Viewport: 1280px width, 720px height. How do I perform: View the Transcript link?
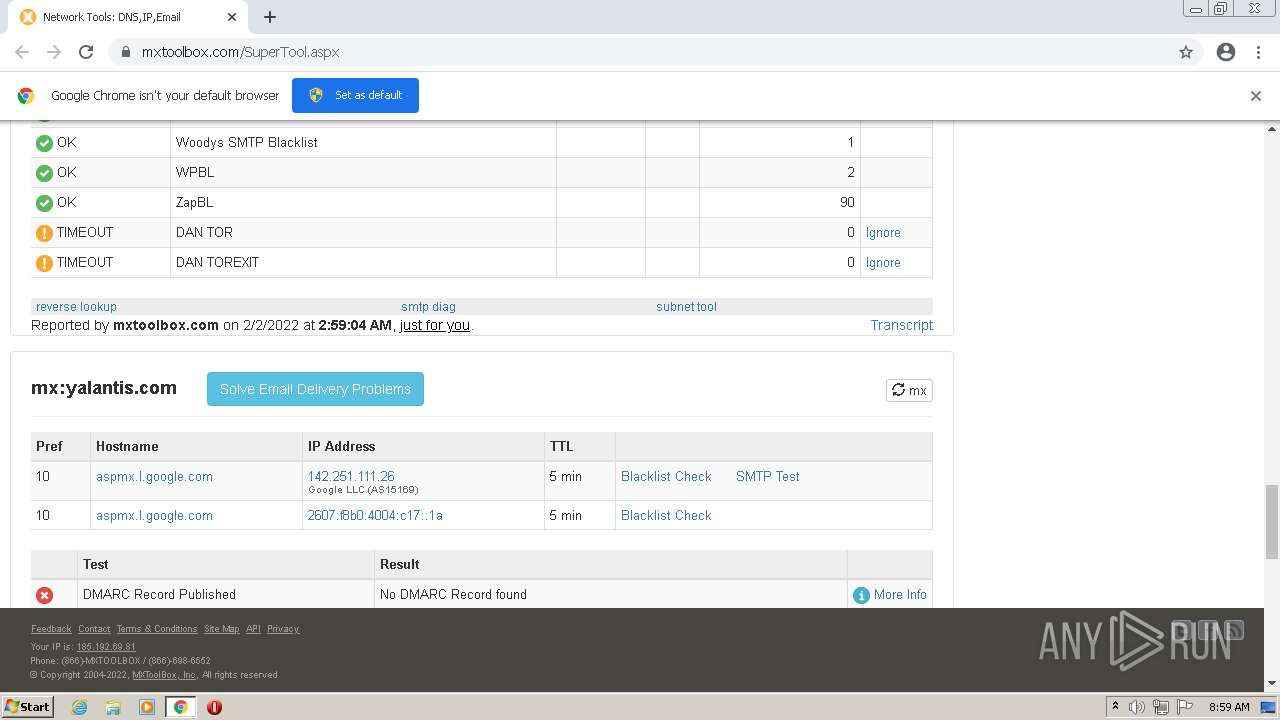(x=901, y=325)
